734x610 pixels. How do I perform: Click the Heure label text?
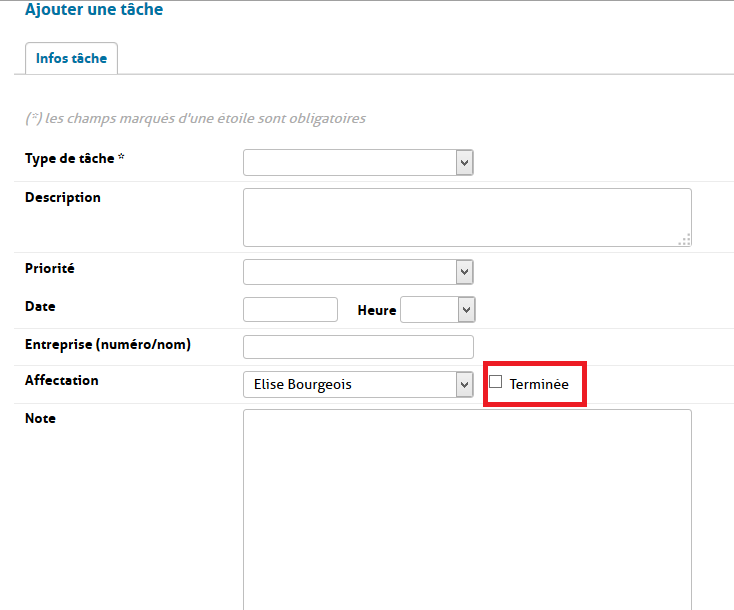tap(377, 311)
